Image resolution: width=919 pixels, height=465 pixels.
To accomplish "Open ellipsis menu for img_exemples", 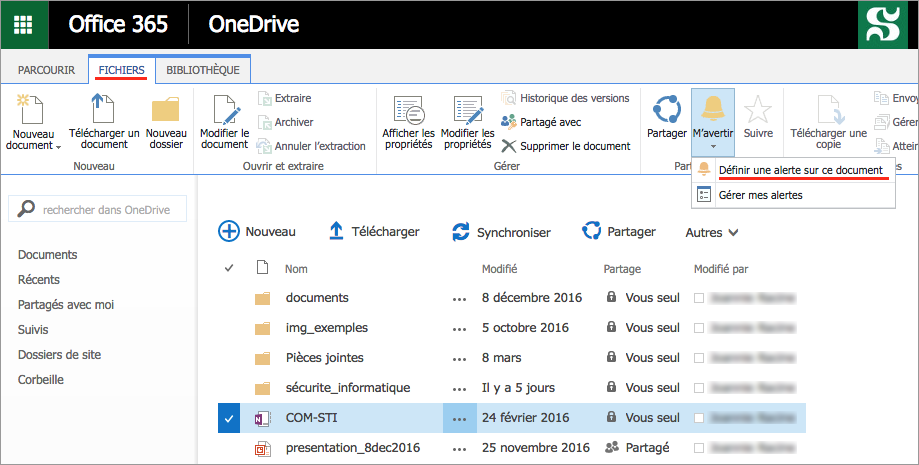I will coord(460,329).
